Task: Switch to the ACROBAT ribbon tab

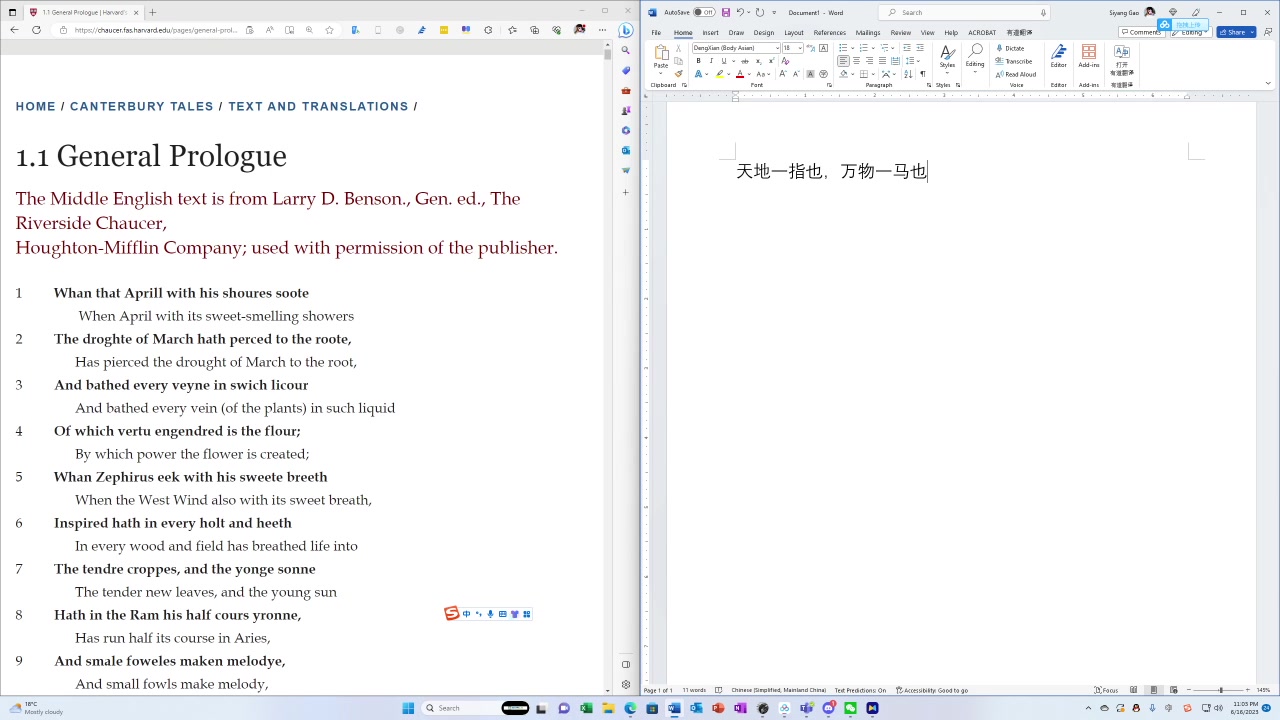Action: [982, 32]
